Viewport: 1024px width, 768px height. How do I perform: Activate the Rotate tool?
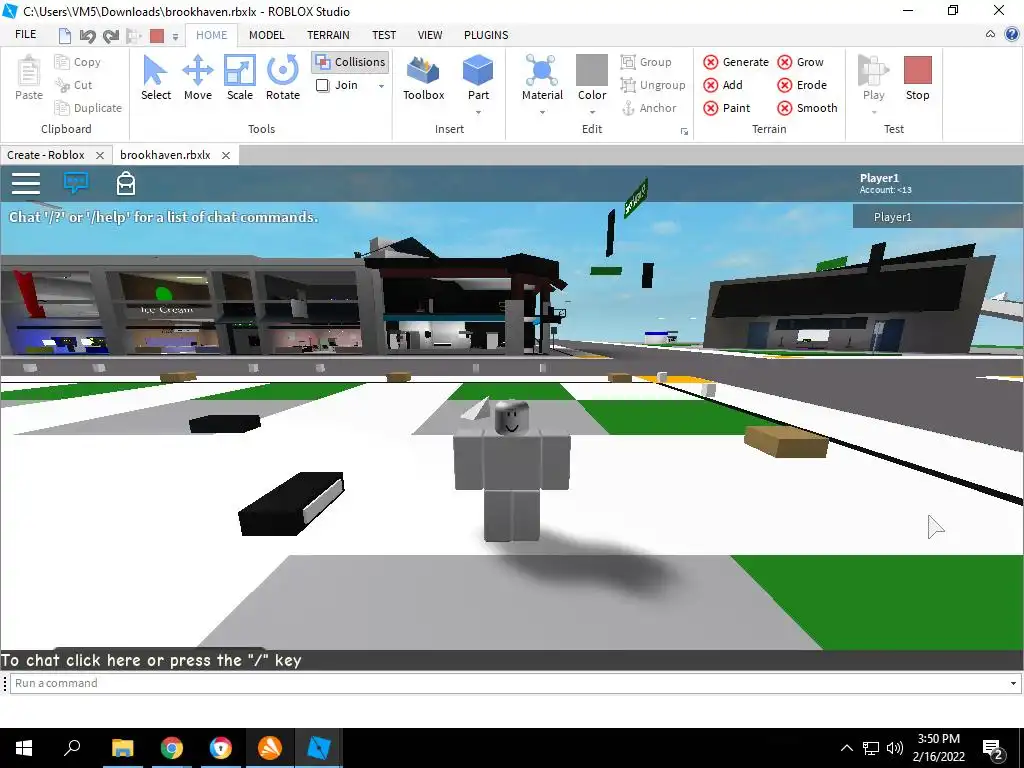[283, 77]
